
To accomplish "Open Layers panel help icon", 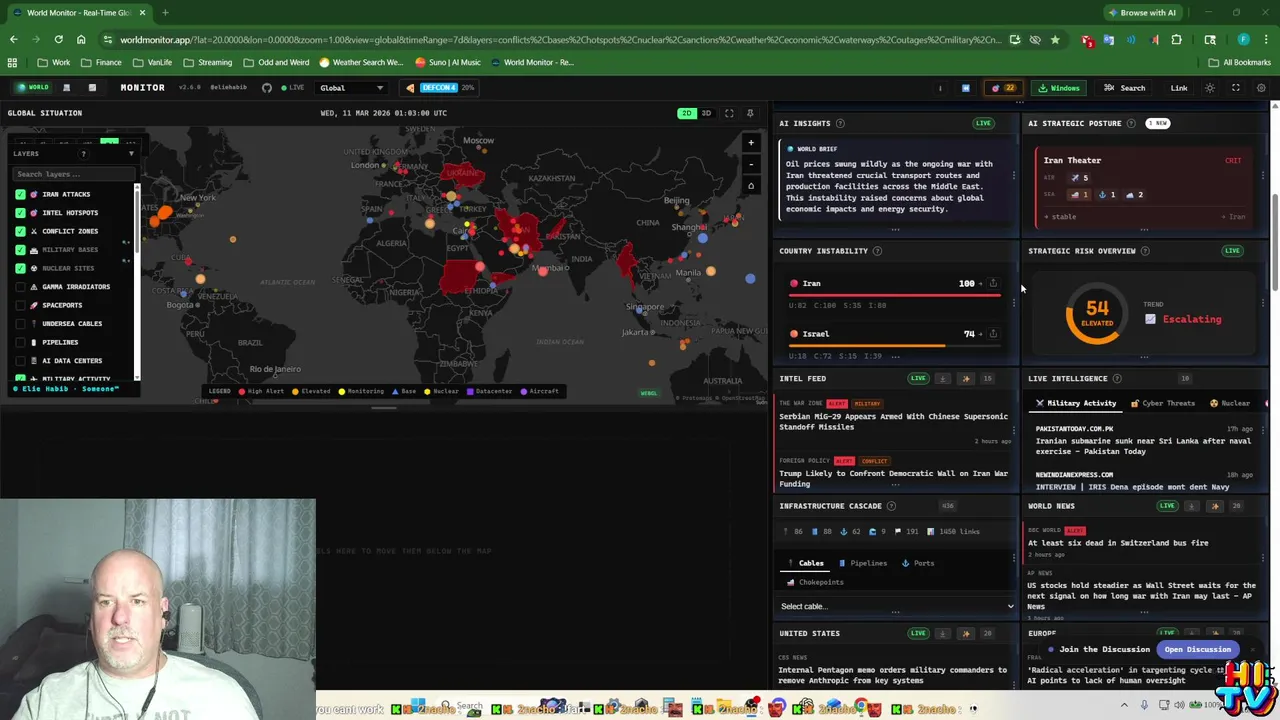I will 84,154.
